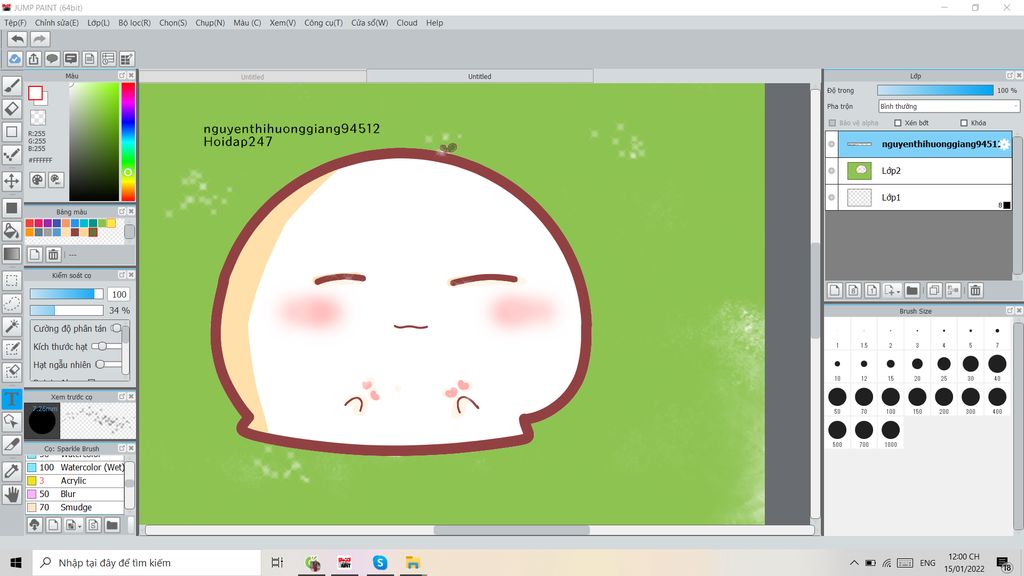Select the Hand pan tool
This screenshot has width=1024, height=576.
coord(12,494)
